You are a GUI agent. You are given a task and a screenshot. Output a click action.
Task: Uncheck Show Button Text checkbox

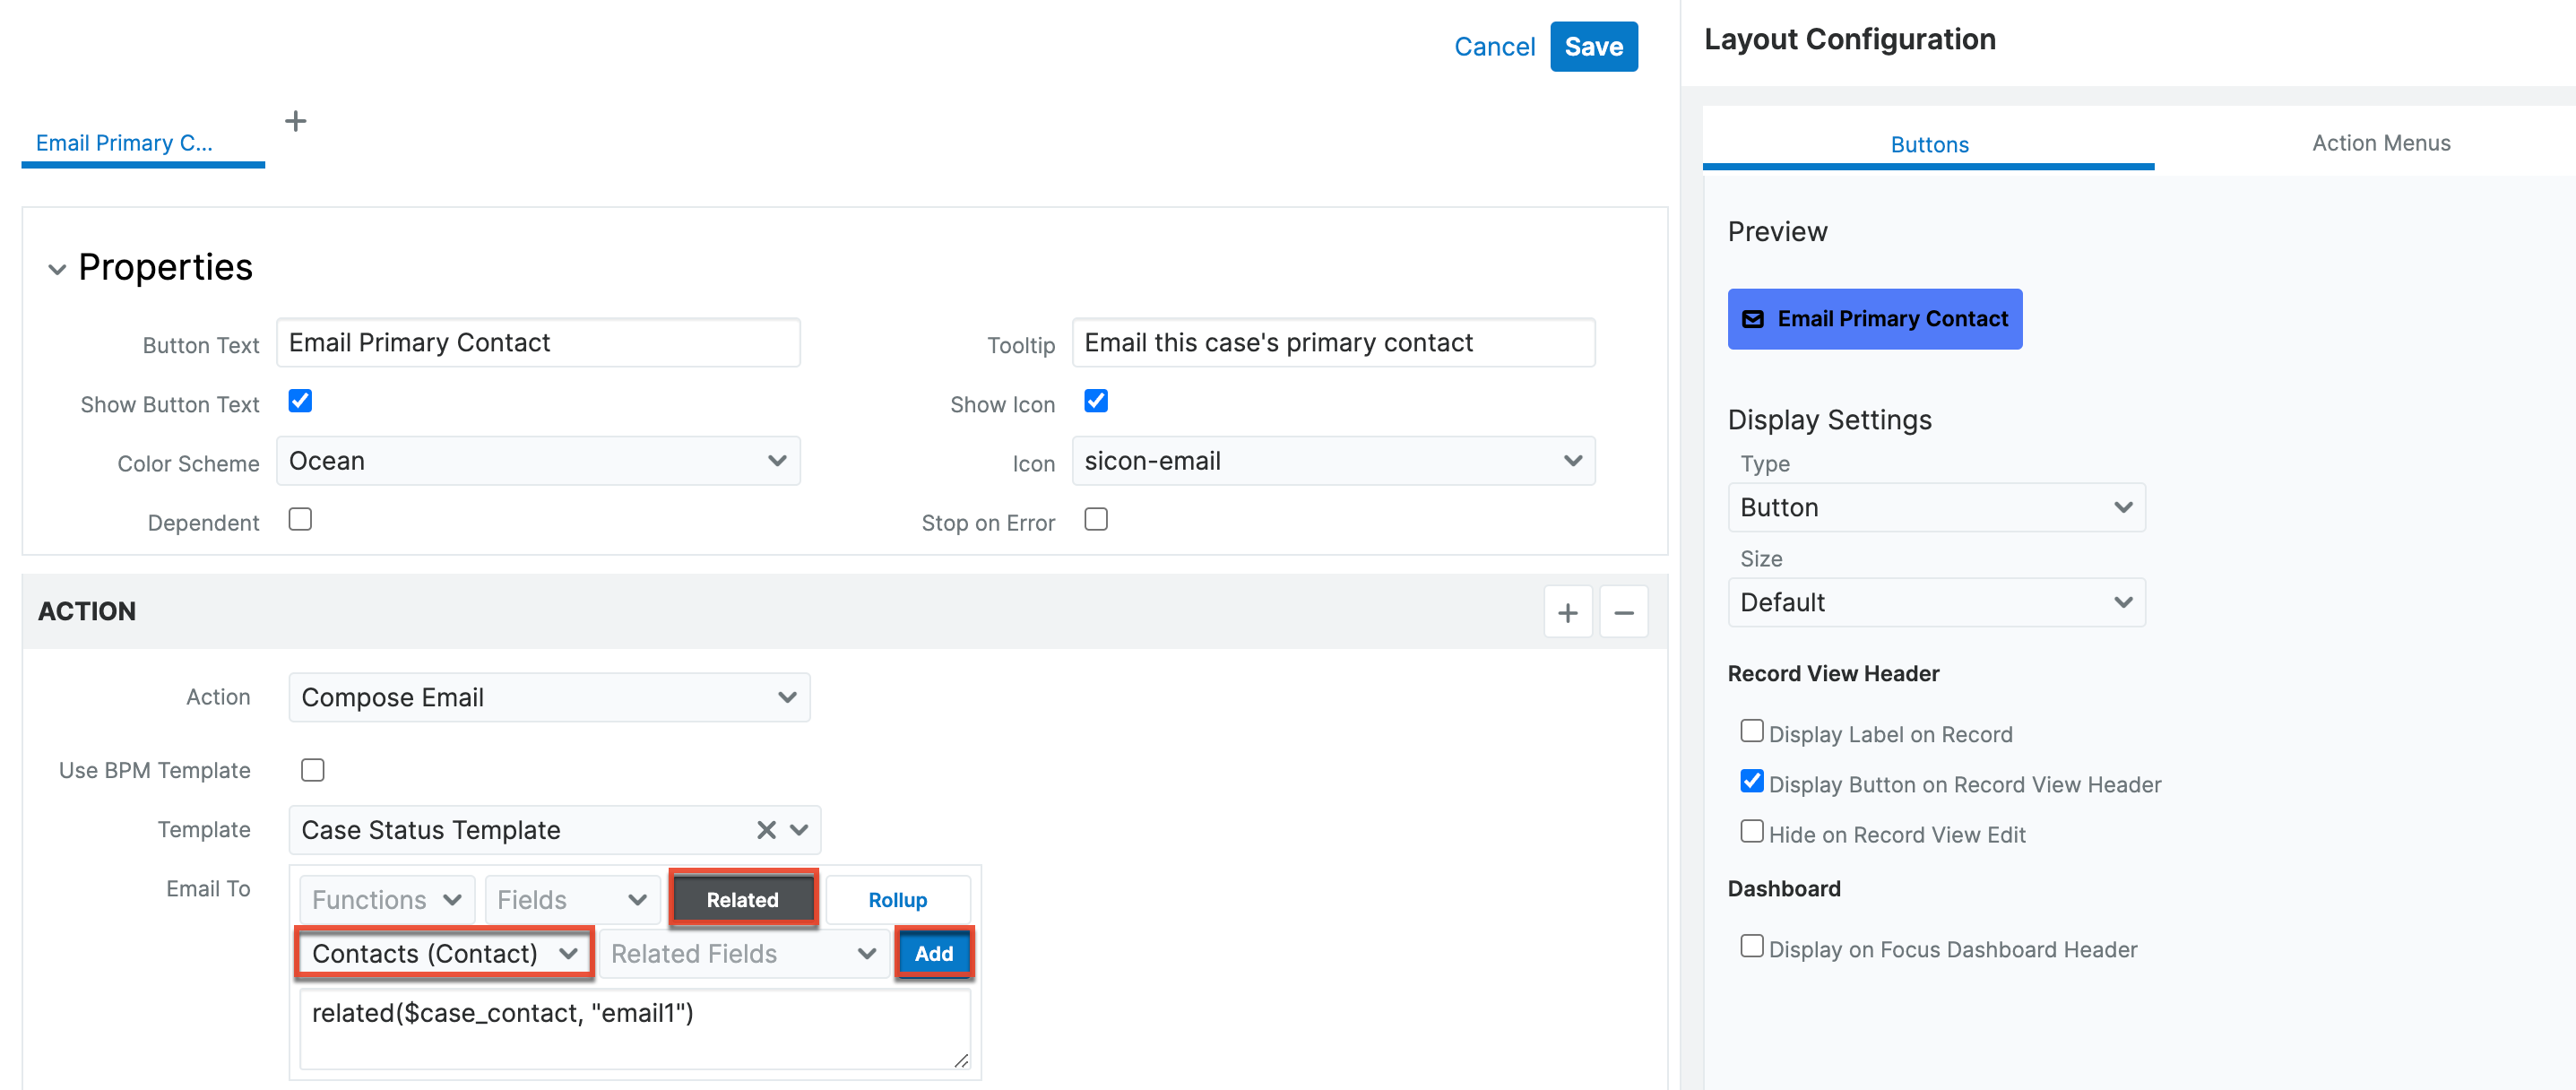300,401
